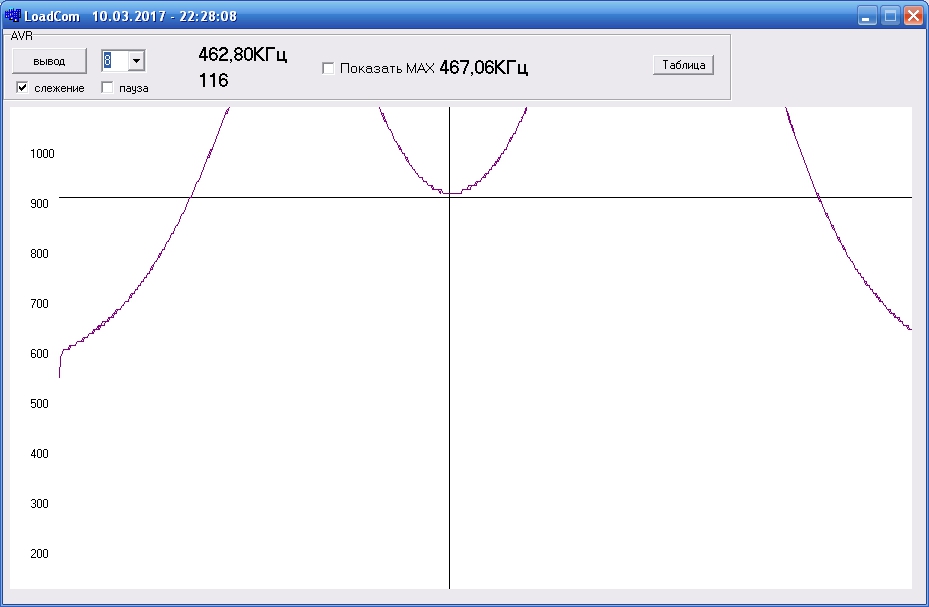Click the combo box field showing 8

tap(114, 61)
